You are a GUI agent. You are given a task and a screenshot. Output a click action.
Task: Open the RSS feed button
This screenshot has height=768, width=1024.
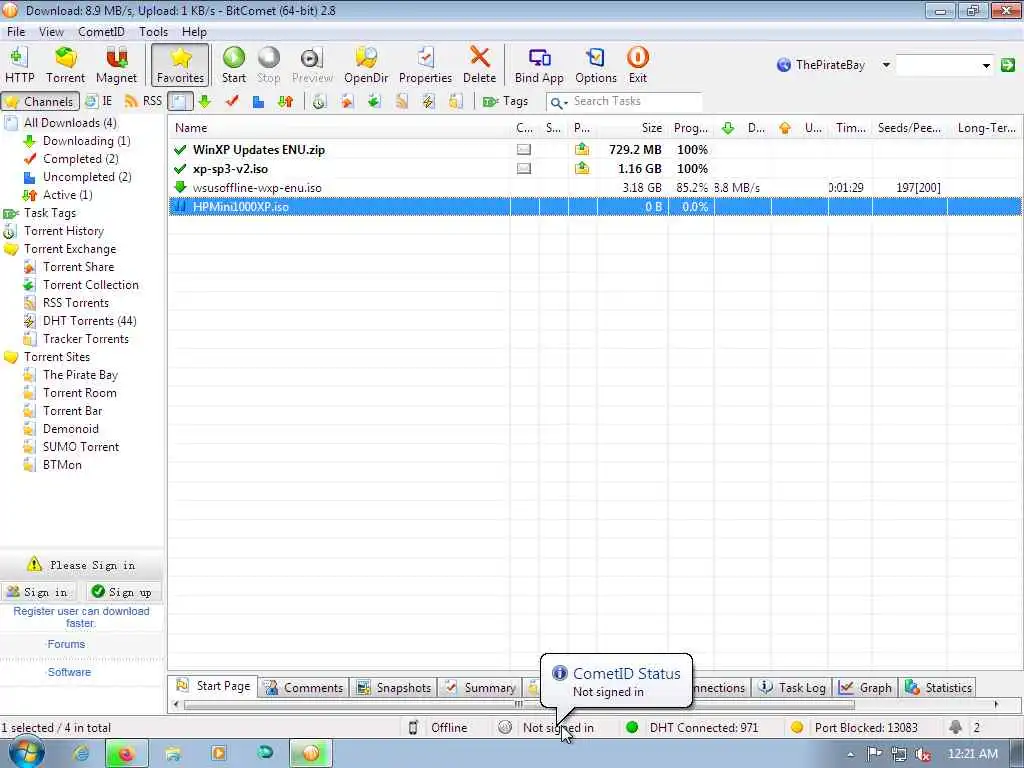[143, 101]
